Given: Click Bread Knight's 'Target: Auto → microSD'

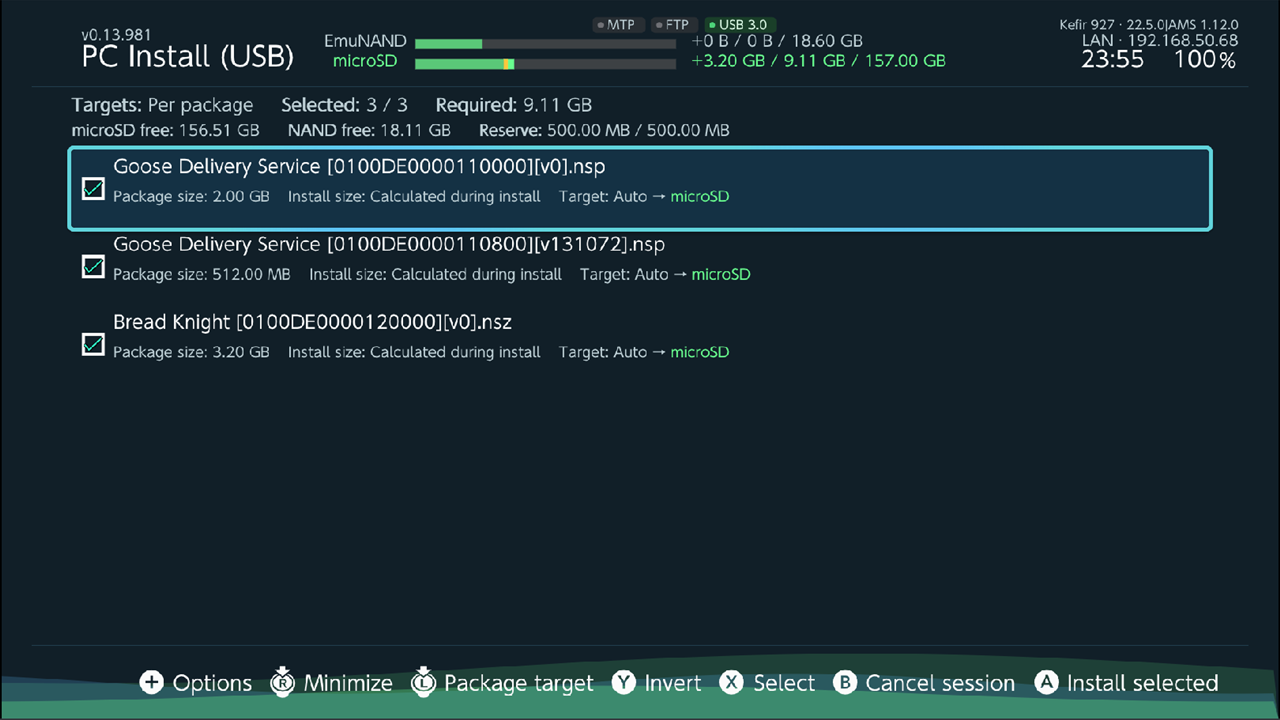Looking at the screenshot, I should tap(644, 352).
